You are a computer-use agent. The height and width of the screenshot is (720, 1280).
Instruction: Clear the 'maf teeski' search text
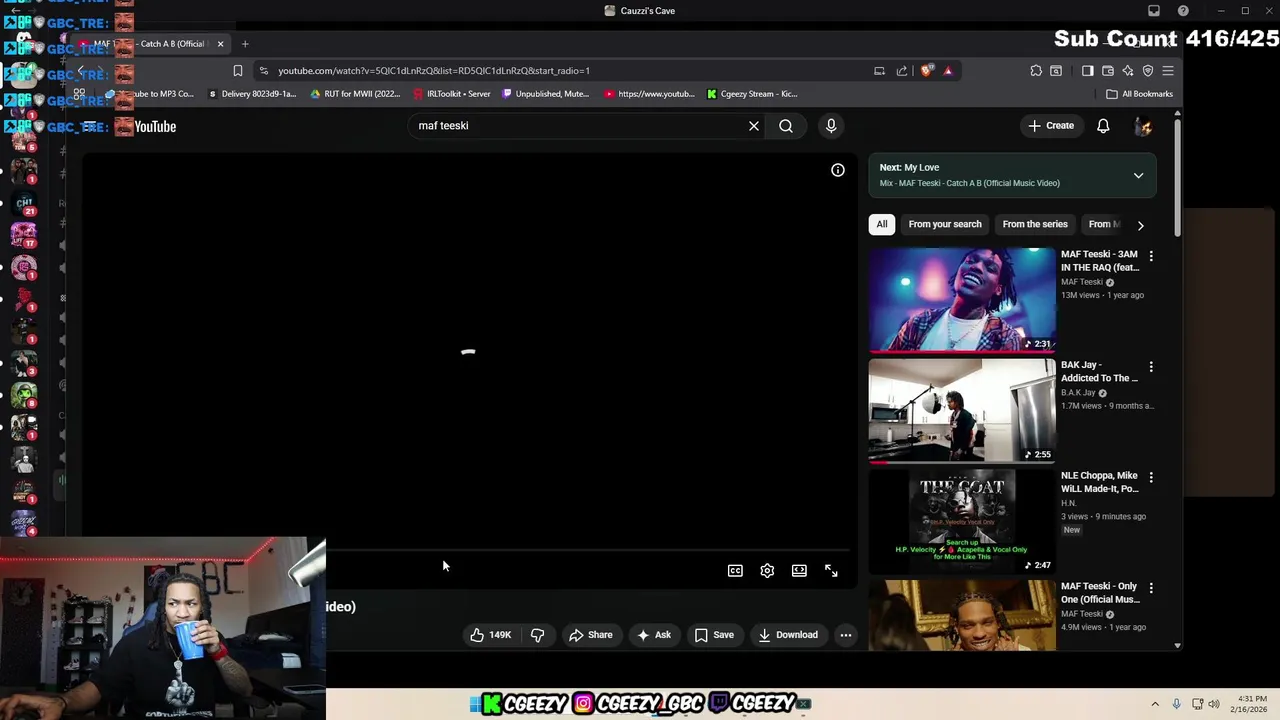(754, 126)
